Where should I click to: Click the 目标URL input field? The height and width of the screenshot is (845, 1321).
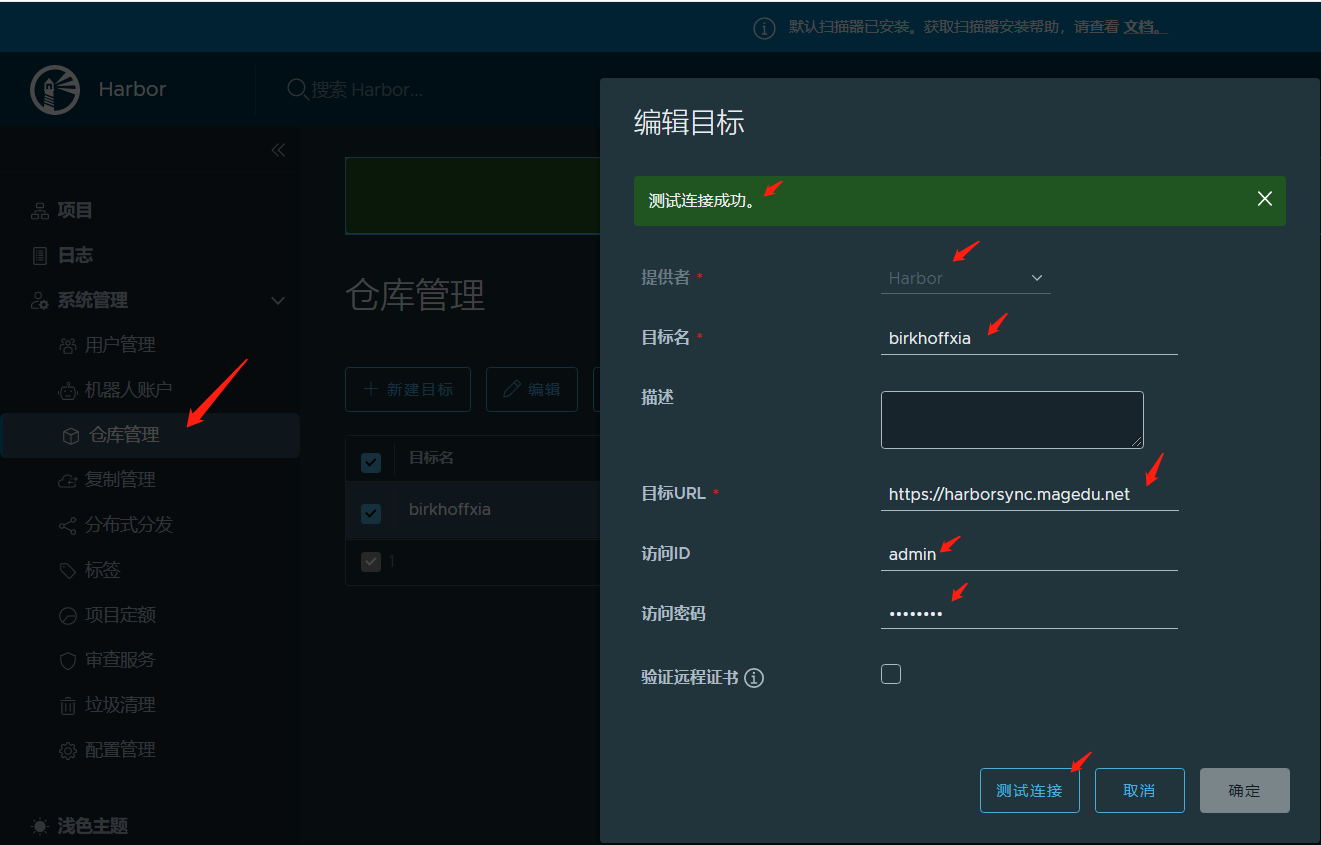(x=1029, y=494)
